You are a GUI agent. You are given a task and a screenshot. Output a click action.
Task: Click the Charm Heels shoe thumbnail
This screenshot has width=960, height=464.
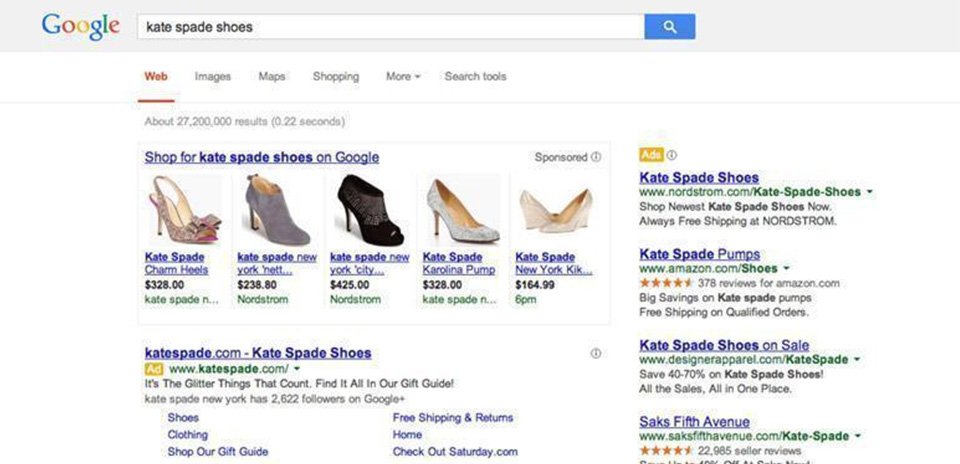click(186, 211)
